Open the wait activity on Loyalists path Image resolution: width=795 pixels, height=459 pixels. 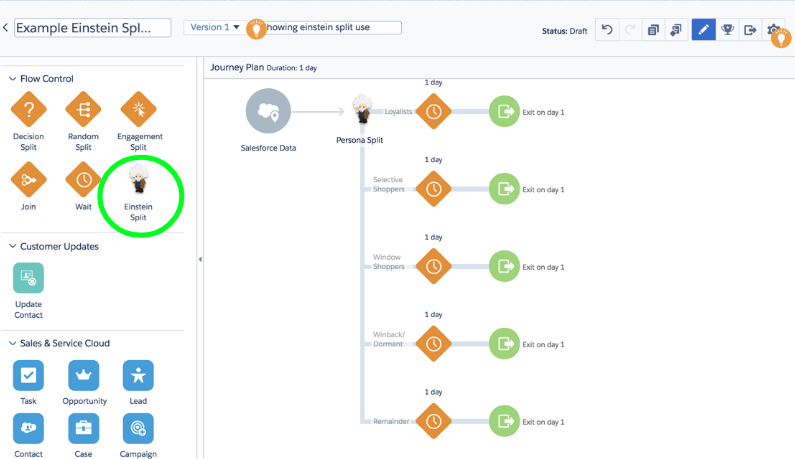tap(433, 112)
